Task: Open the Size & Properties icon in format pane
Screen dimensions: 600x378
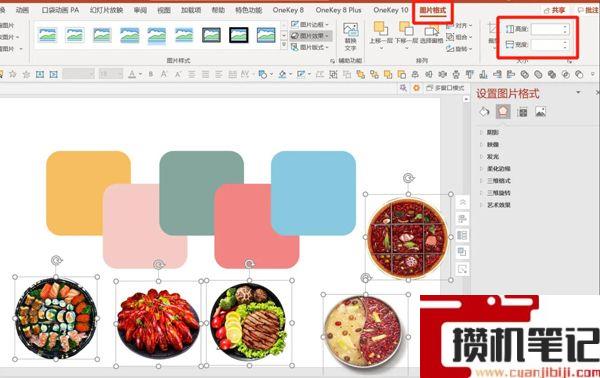Action: click(x=522, y=112)
